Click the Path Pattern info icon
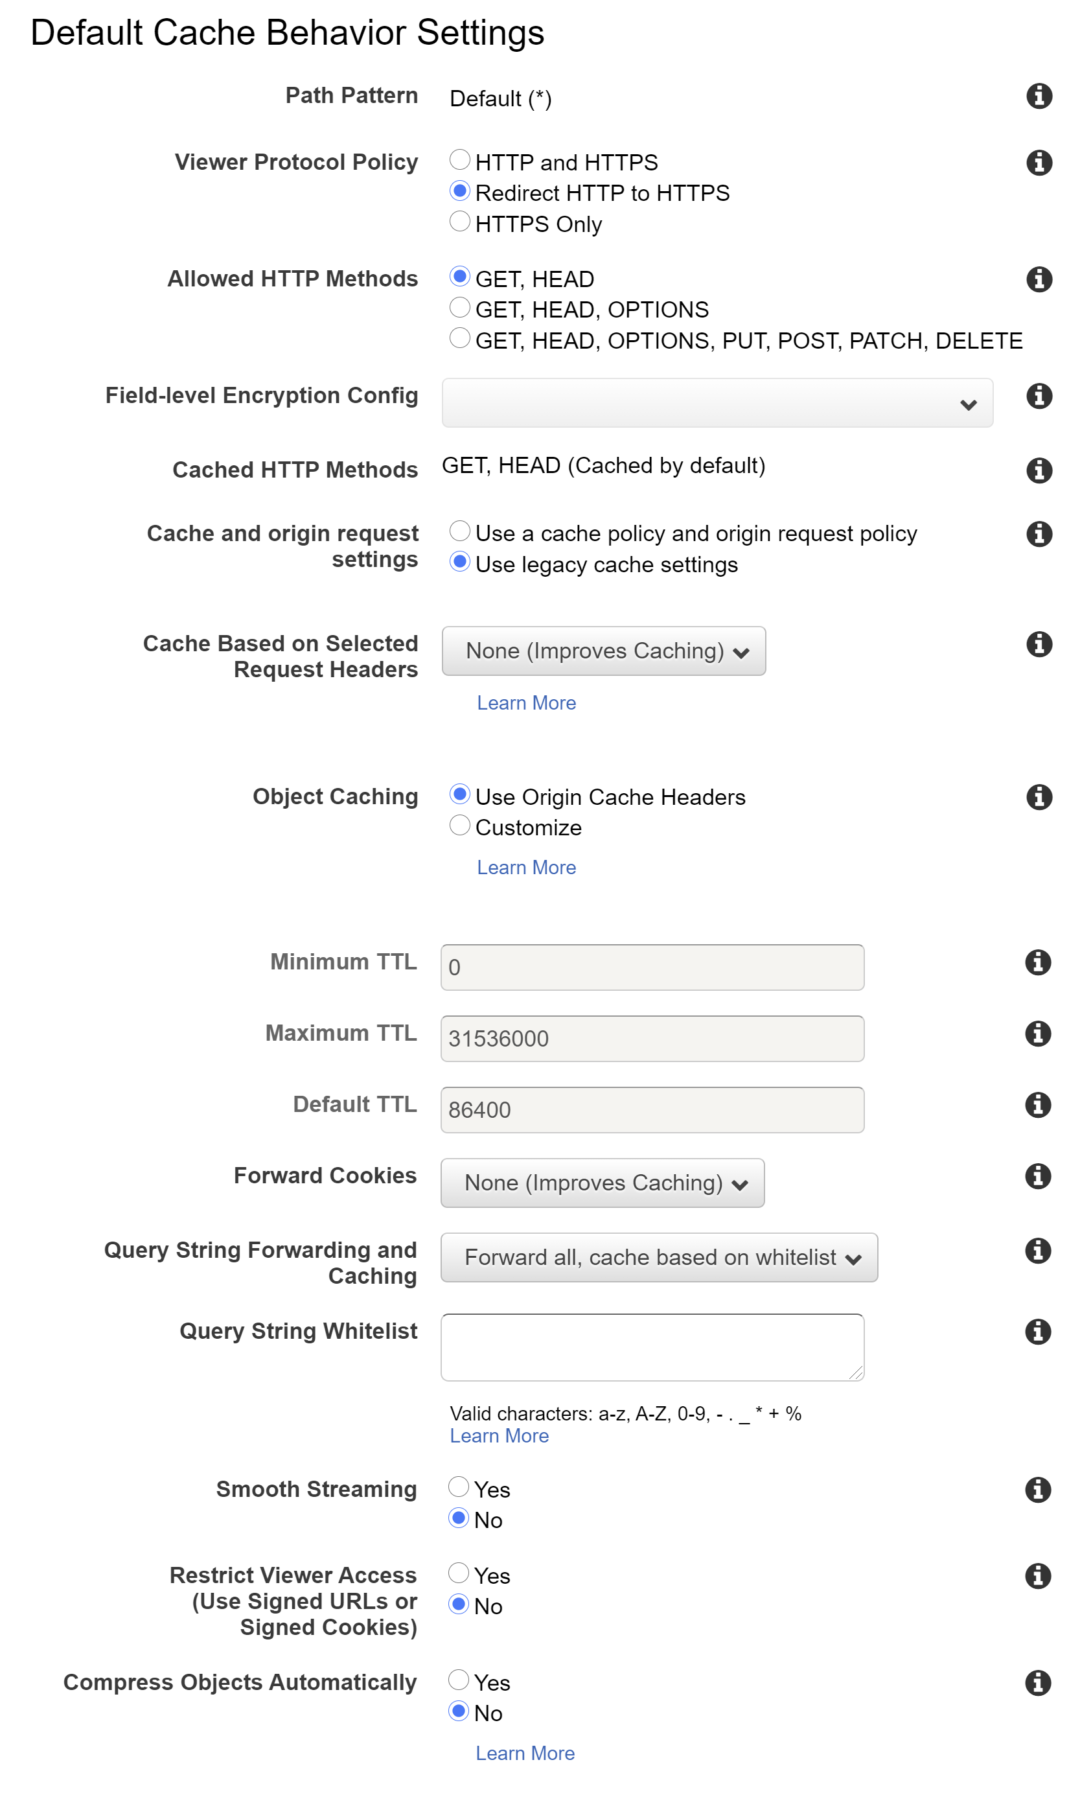The width and height of the screenshot is (1080, 1795). (1039, 96)
